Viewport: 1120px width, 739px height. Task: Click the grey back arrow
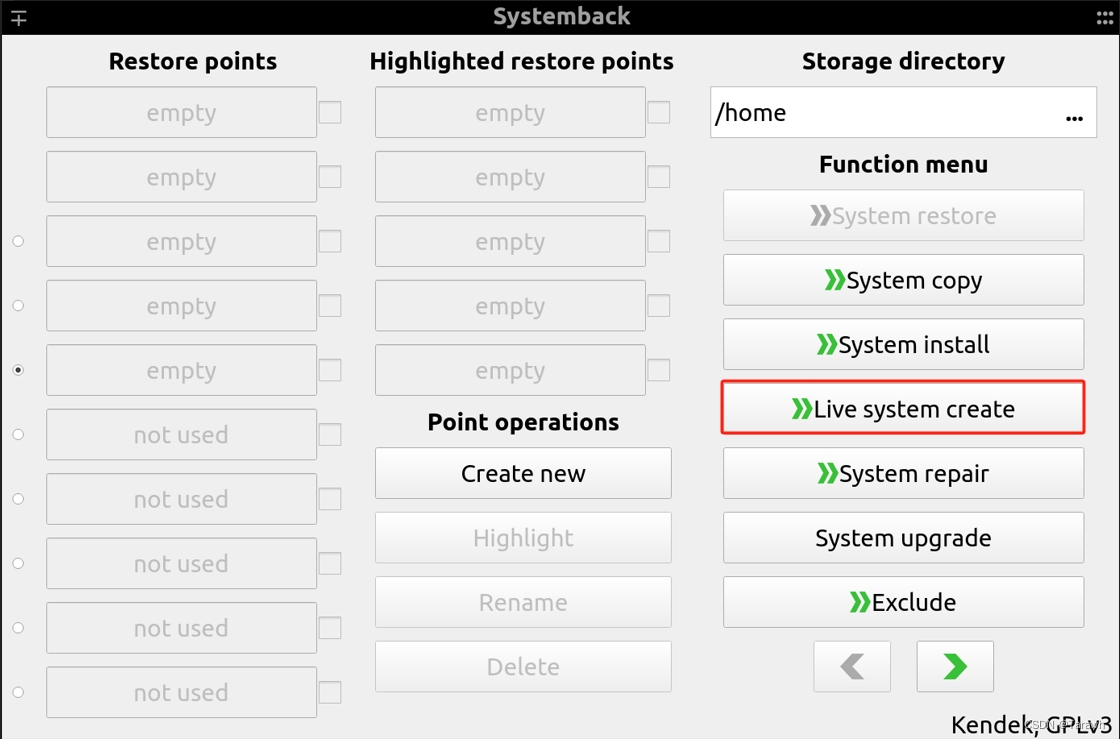click(852, 666)
